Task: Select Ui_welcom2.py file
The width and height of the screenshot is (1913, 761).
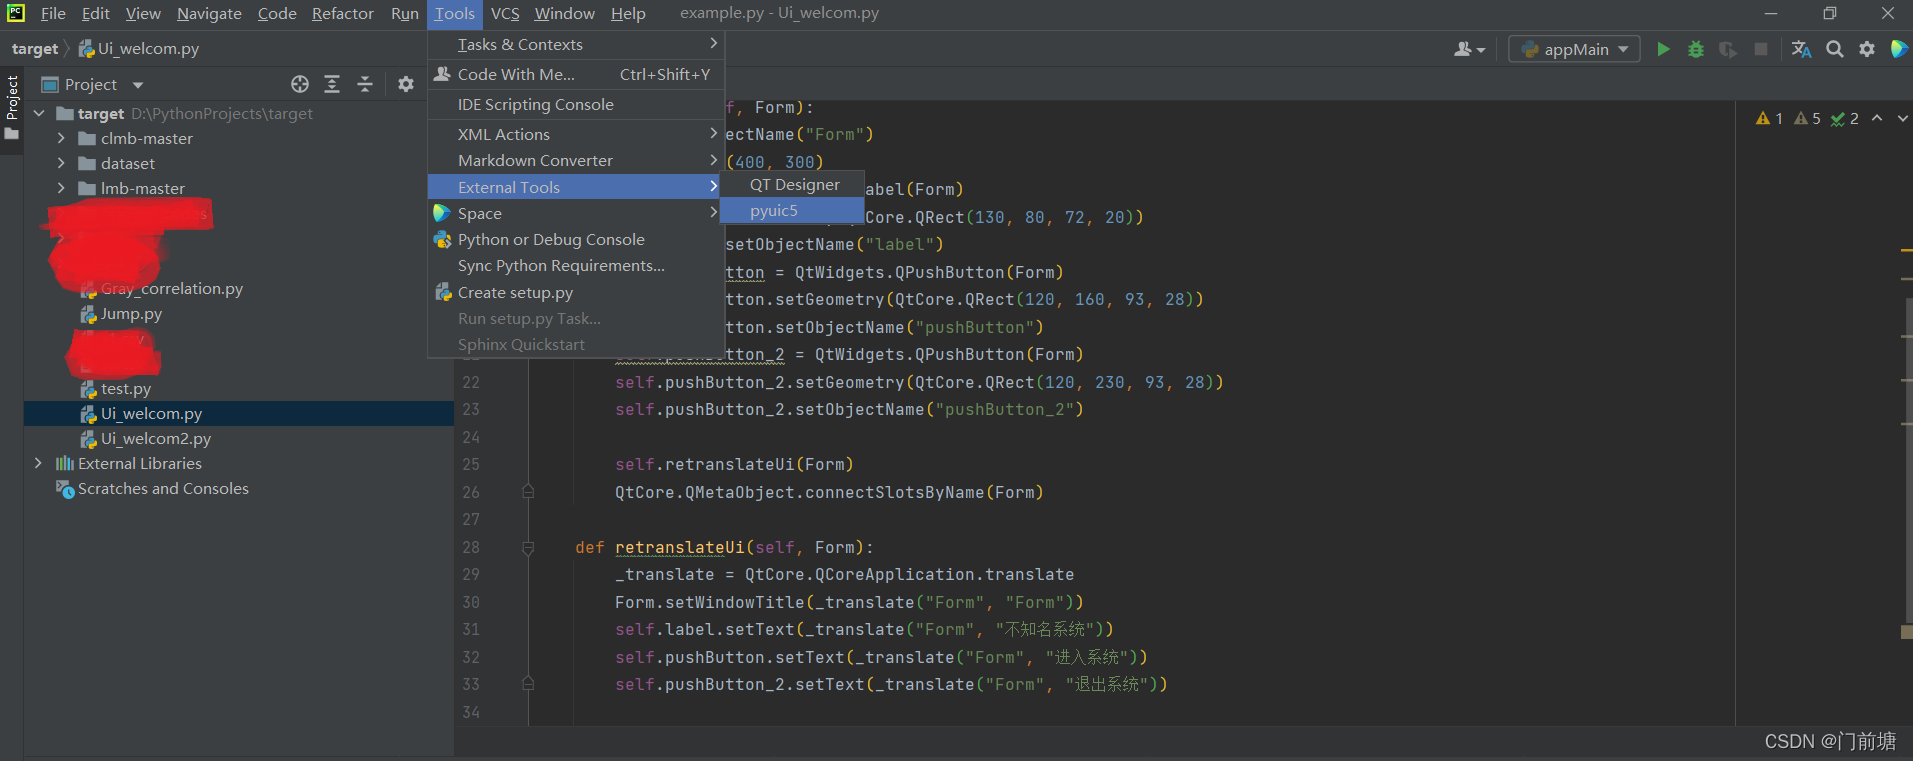Action: click(155, 438)
